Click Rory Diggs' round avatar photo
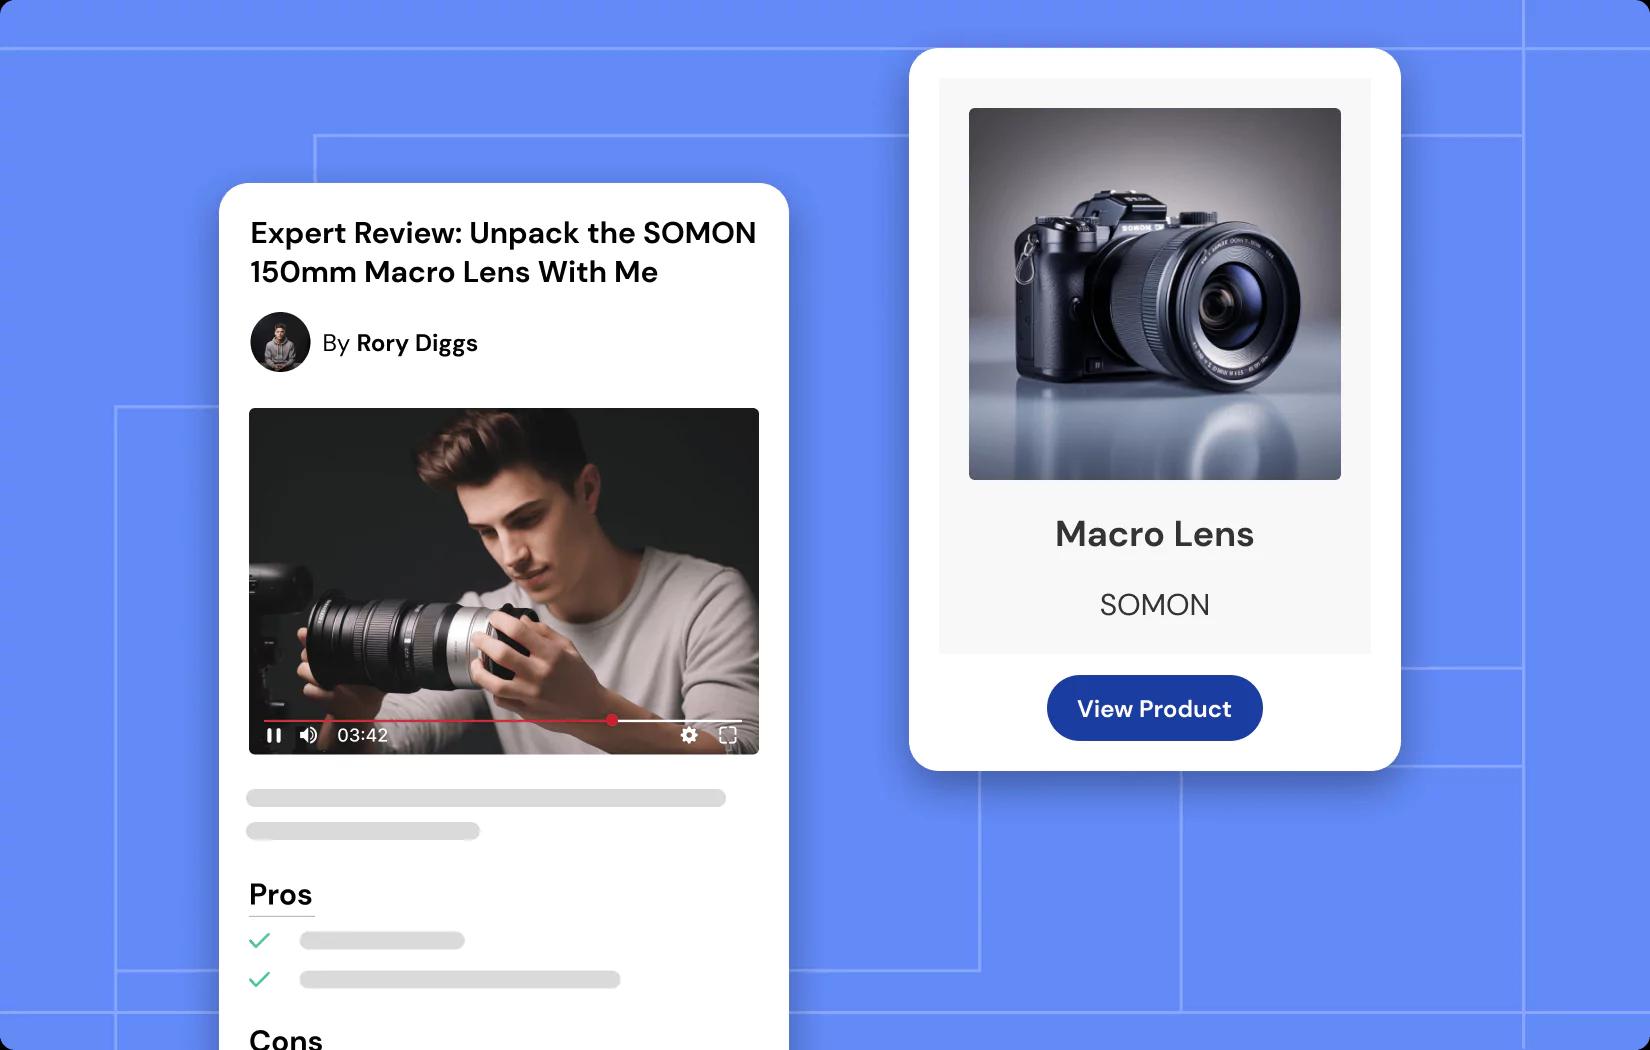This screenshot has width=1650, height=1050. tap(280, 342)
